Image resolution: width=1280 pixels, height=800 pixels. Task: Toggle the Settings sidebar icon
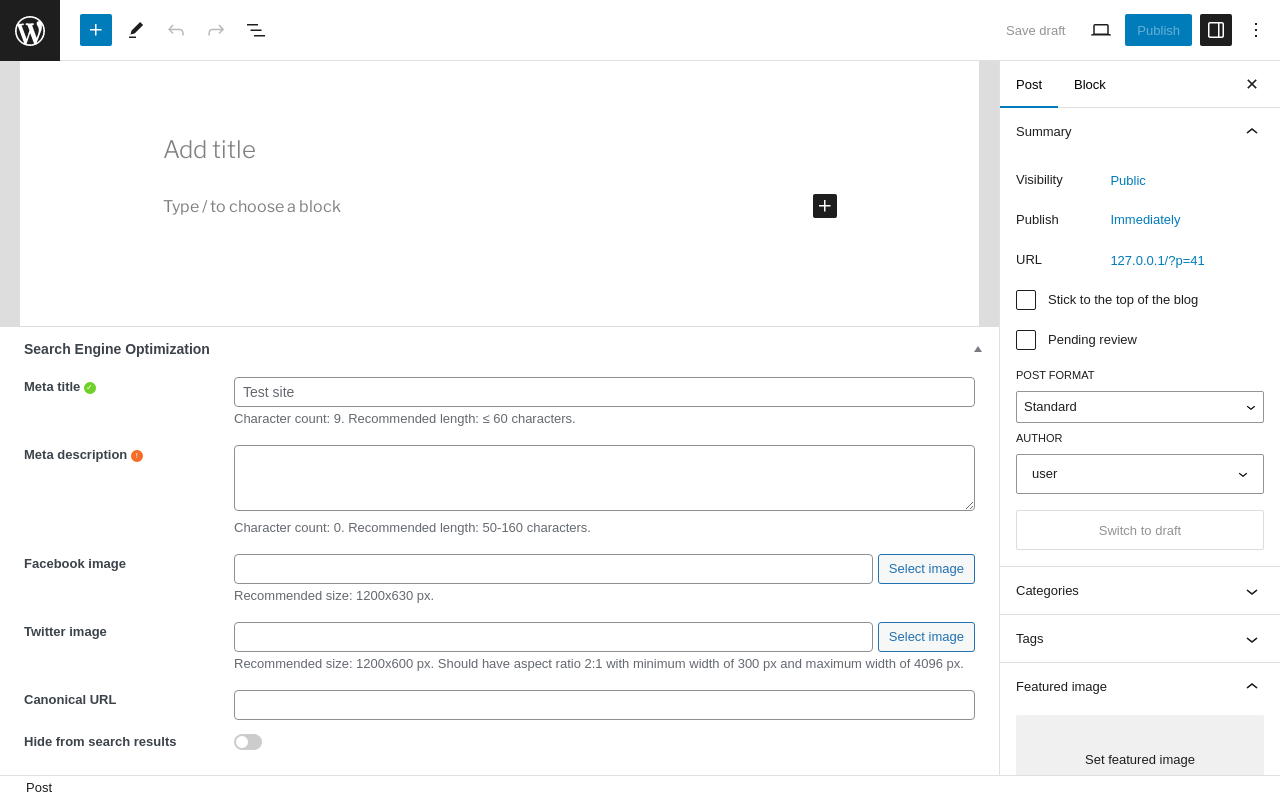(1216, 30)
